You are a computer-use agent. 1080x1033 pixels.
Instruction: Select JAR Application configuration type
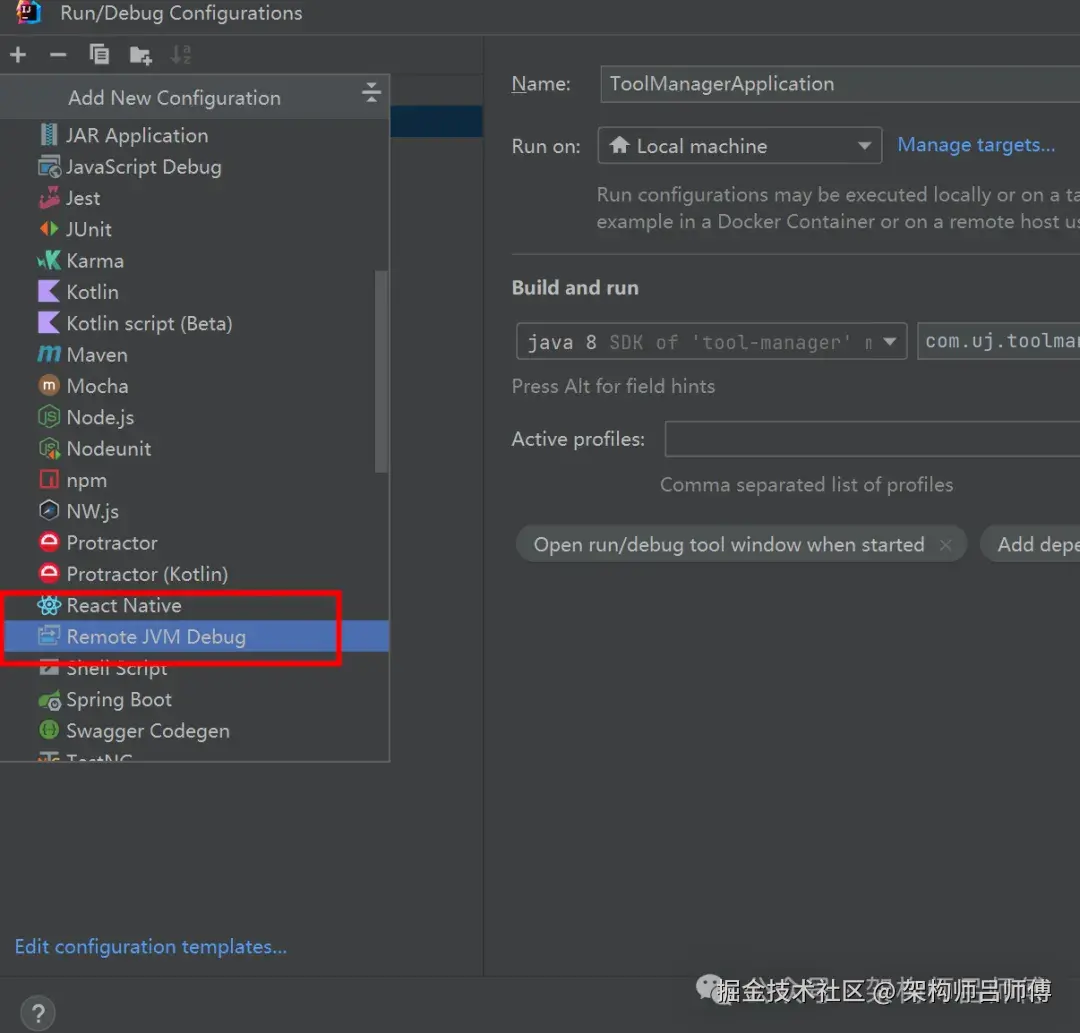tap(195, 135)
